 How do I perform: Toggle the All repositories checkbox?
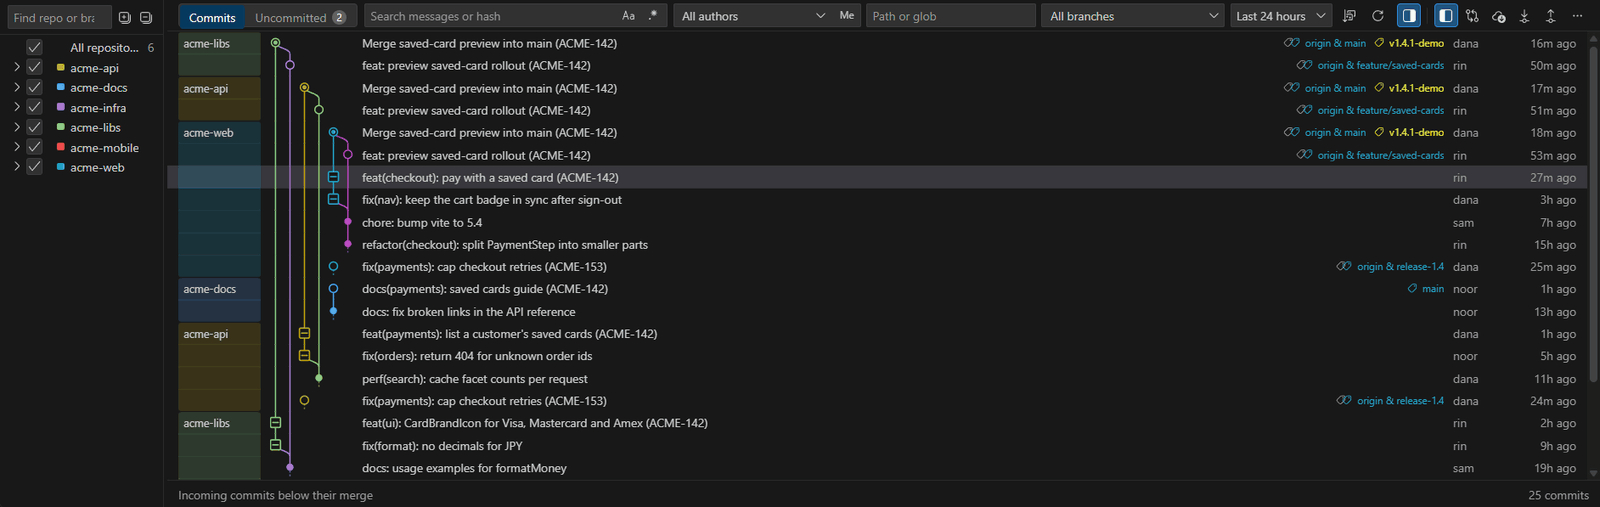pyautogui.click(x=34, y=47)
